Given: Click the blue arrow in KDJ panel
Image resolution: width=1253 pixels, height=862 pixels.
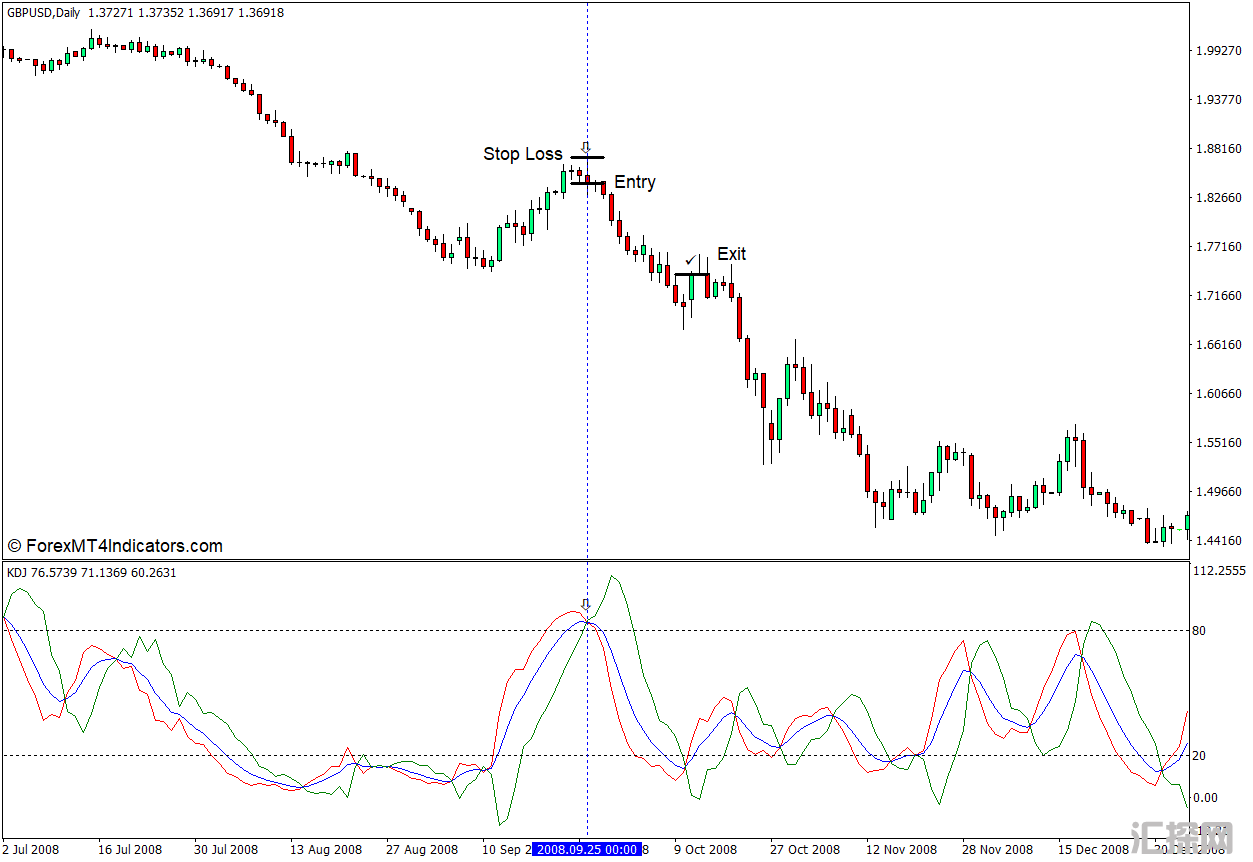Looking at the screenshot, I should pos(587,605).
